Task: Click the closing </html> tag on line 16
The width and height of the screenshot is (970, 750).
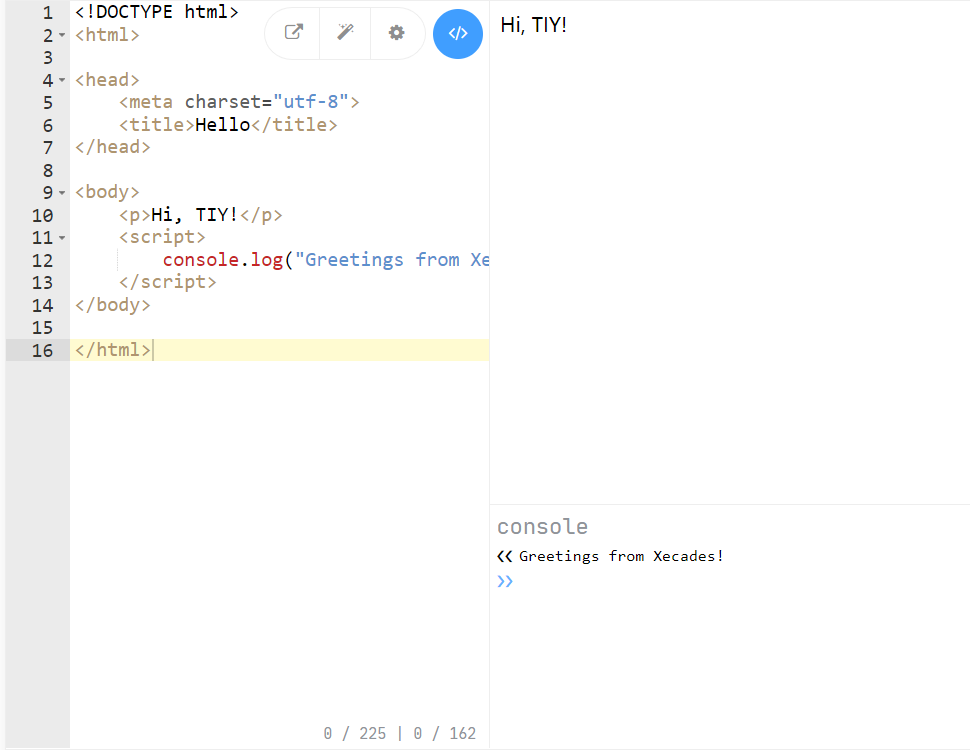Action: tap(113, 350)
